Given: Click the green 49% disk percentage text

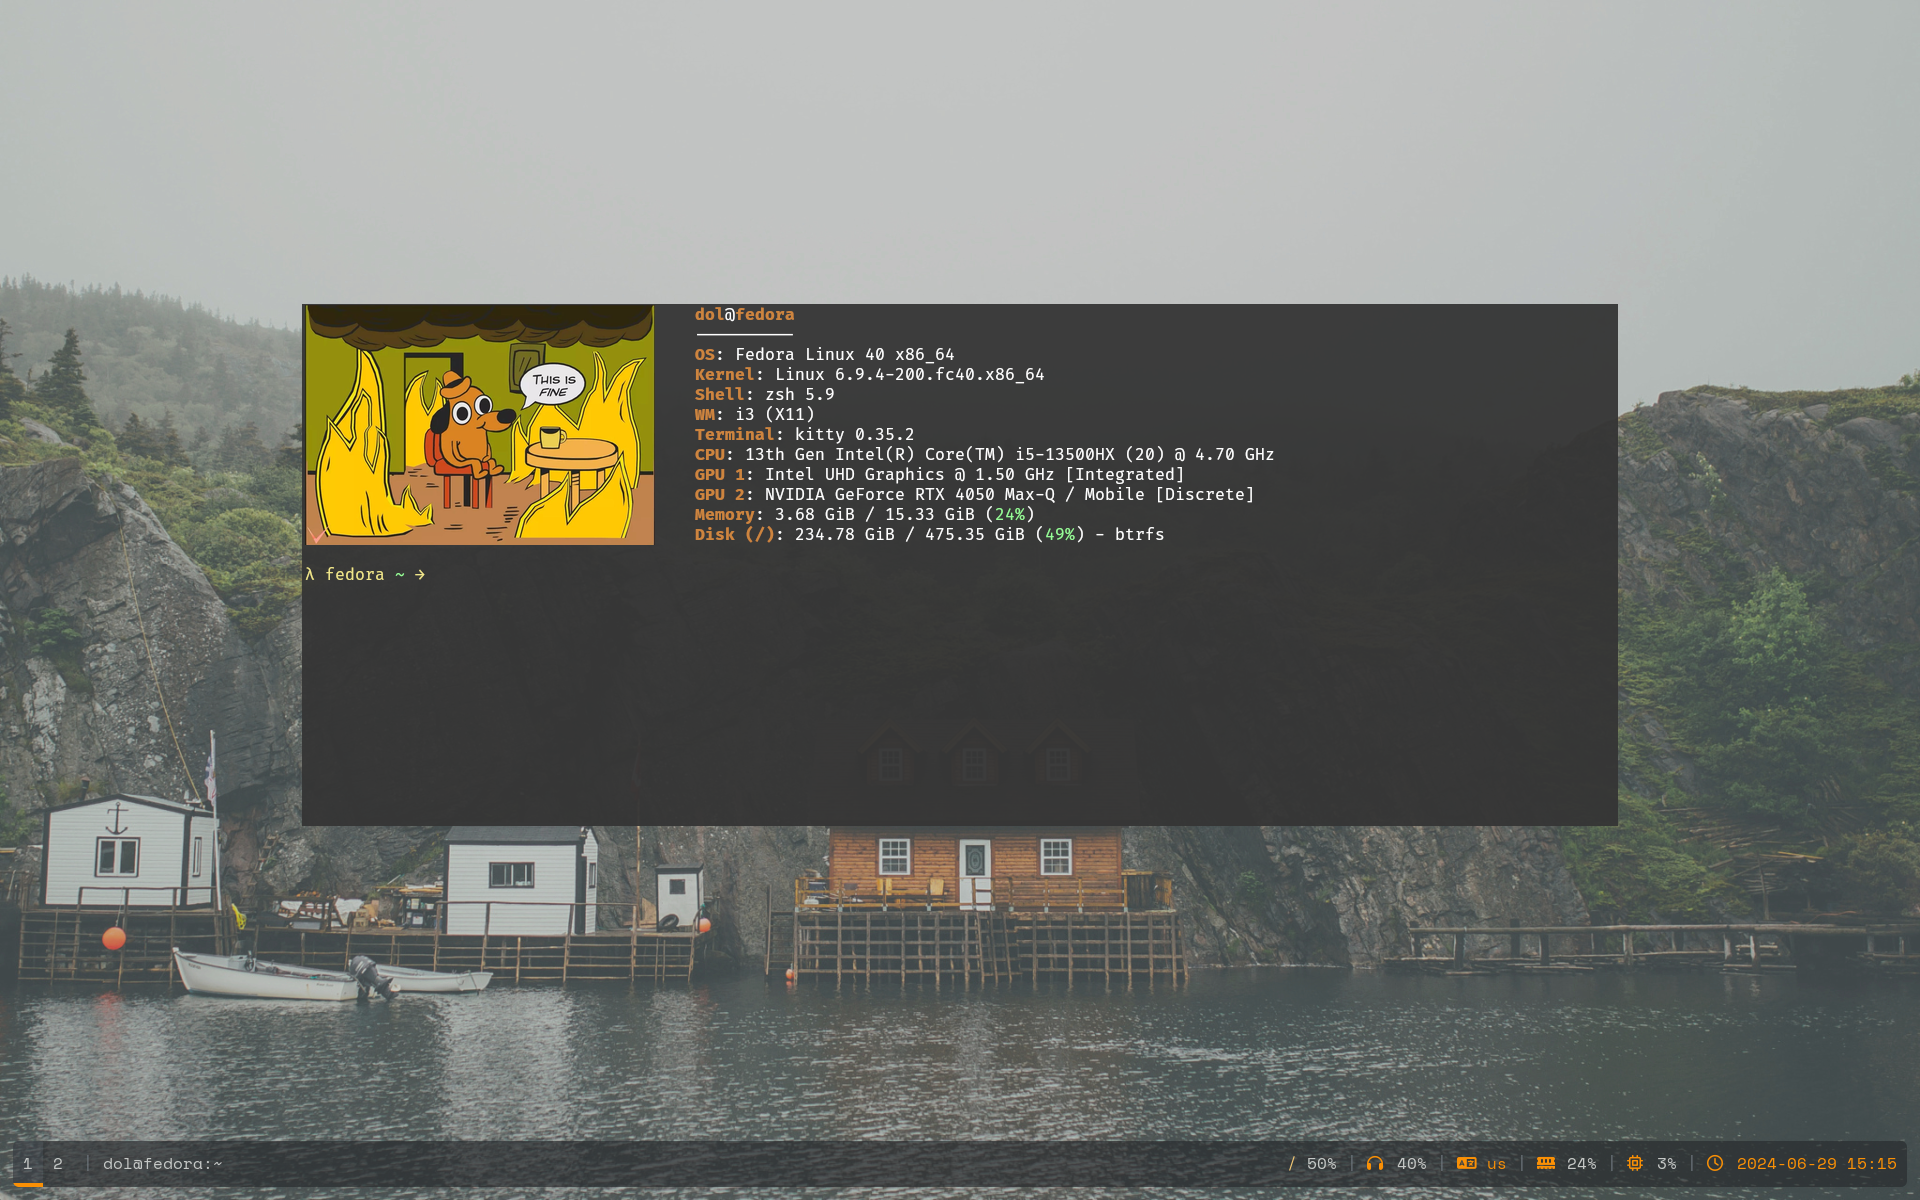Looking at the screenshot, I should point(1060,534).
